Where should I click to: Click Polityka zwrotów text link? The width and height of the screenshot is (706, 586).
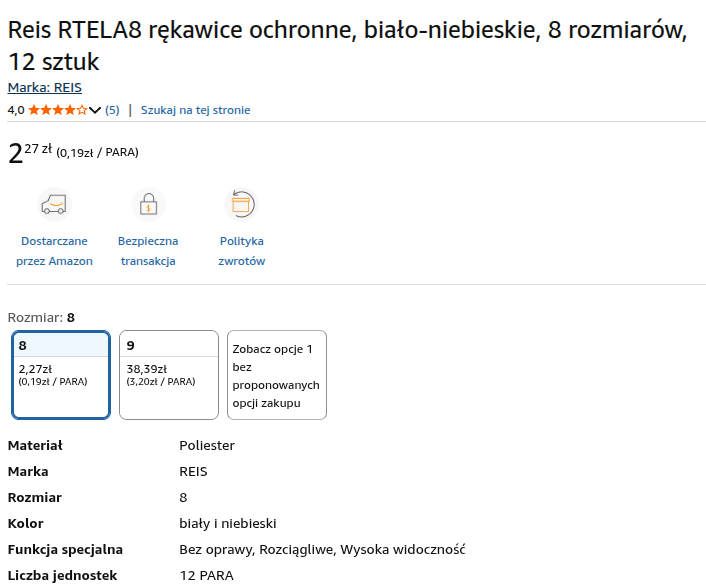click(241, 251)
